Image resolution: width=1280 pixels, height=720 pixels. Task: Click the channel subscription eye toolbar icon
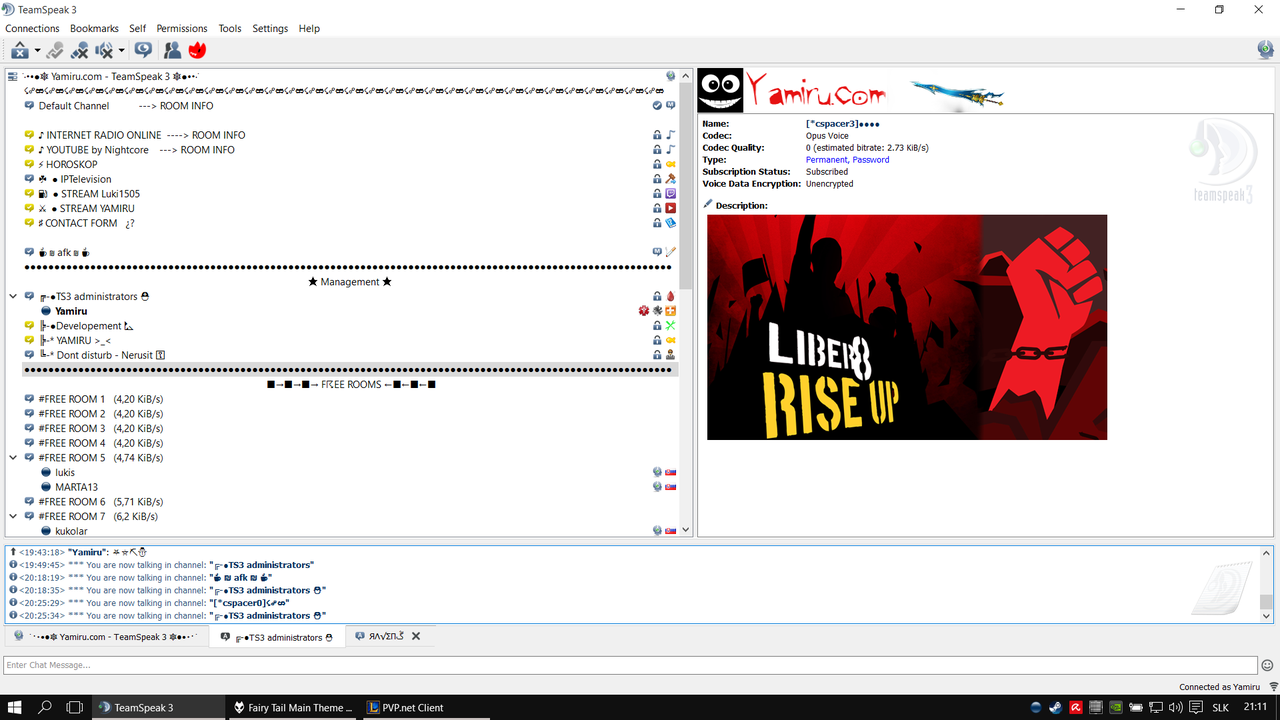143,50
